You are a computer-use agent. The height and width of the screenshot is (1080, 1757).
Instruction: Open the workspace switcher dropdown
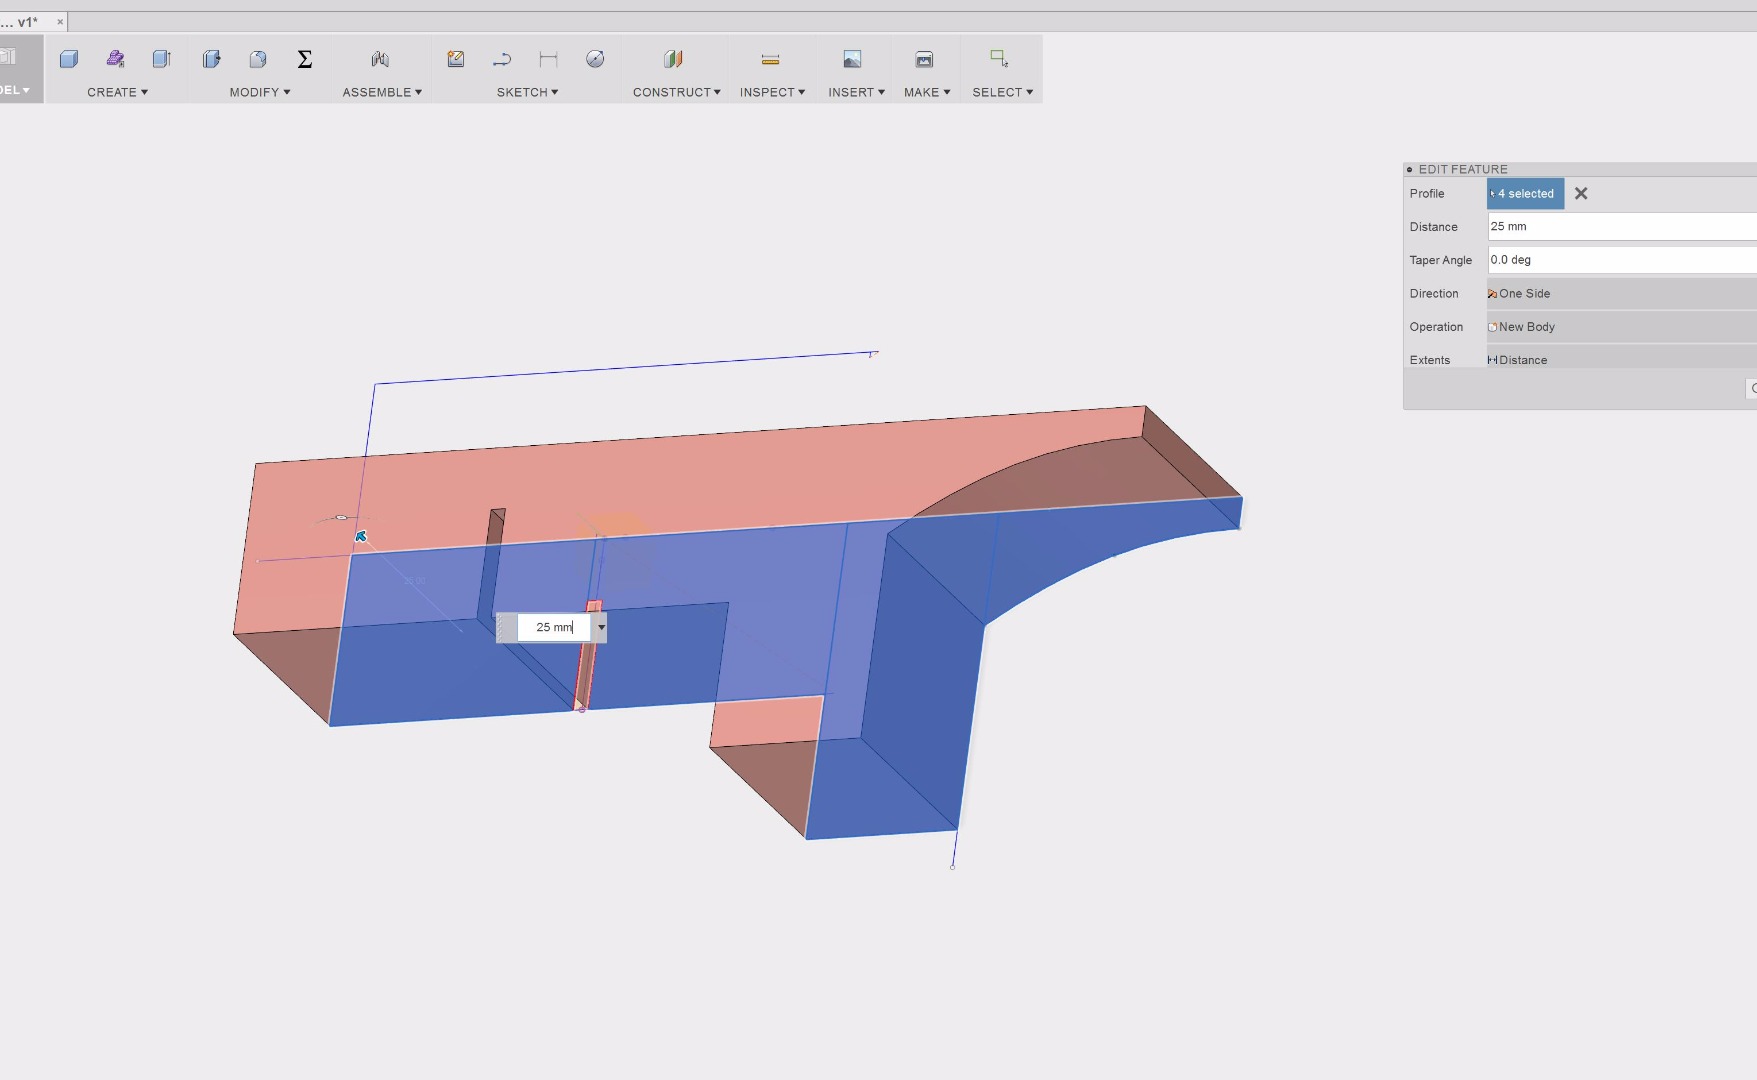pyautogui.click(x=15, y=90)
